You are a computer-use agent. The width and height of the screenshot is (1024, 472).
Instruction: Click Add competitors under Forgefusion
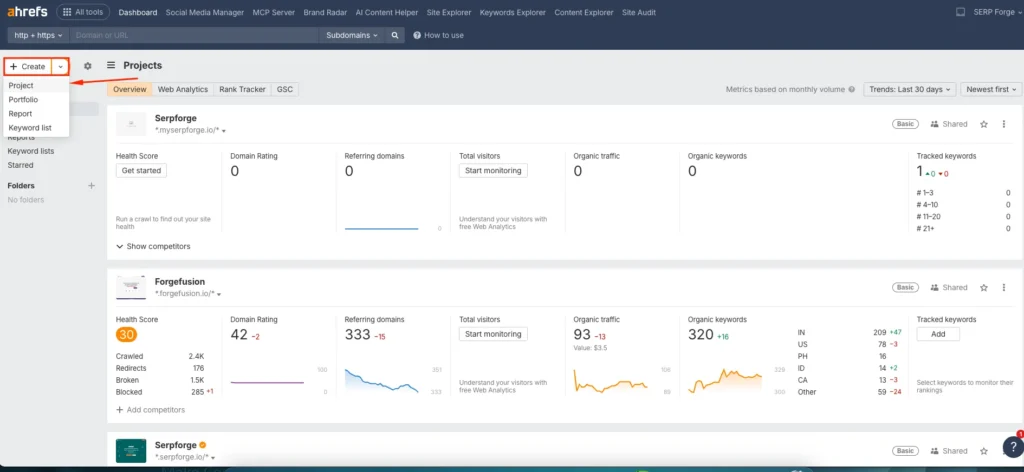click(x=150, y=410)
